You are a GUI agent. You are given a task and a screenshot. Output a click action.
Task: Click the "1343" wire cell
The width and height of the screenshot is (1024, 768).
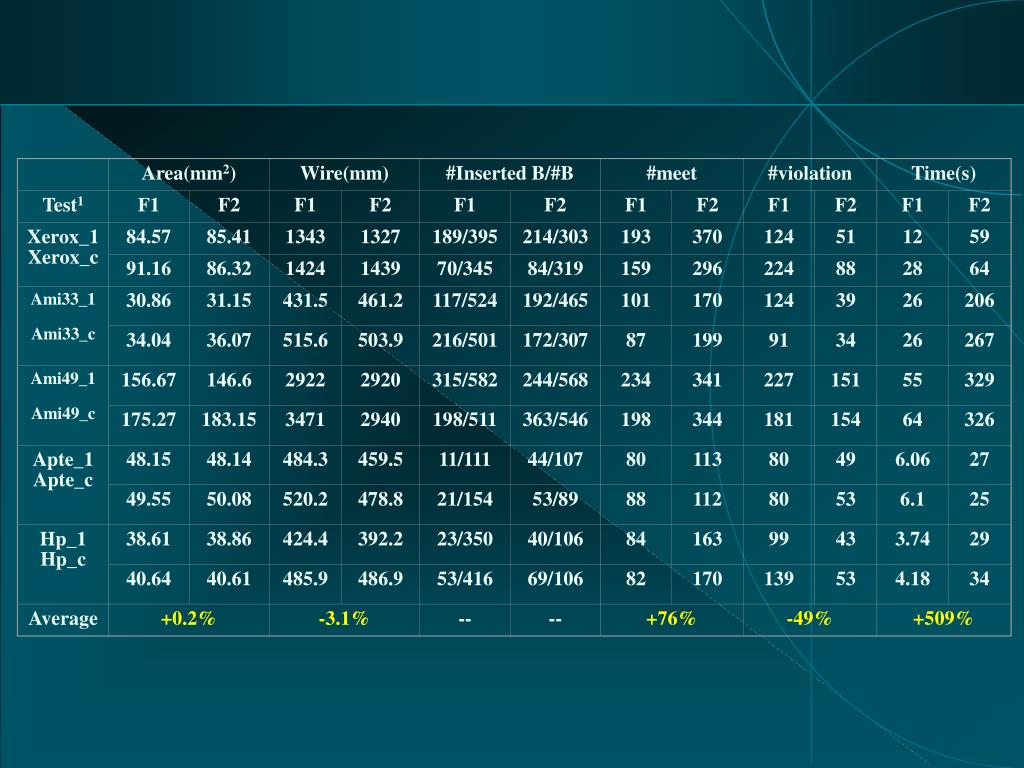[305, 236]
